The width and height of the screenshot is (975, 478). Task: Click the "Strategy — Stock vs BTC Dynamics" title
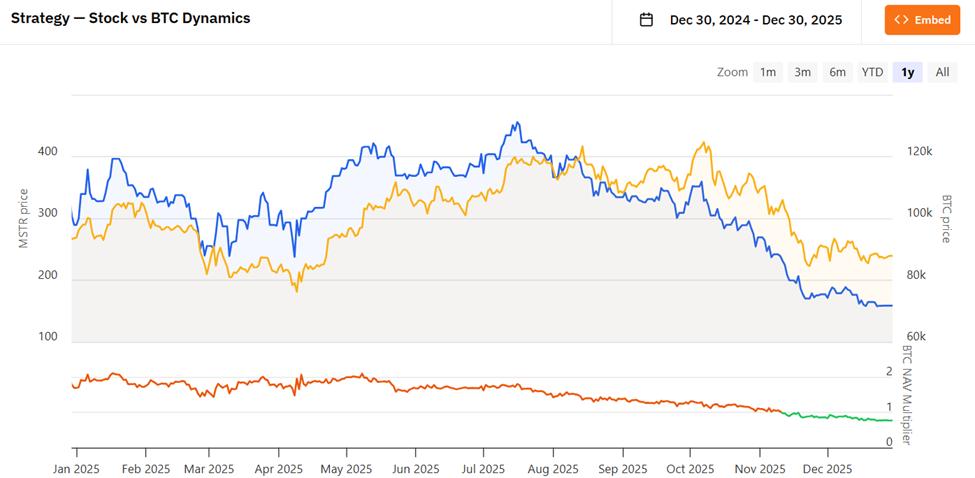click(131, 18)
